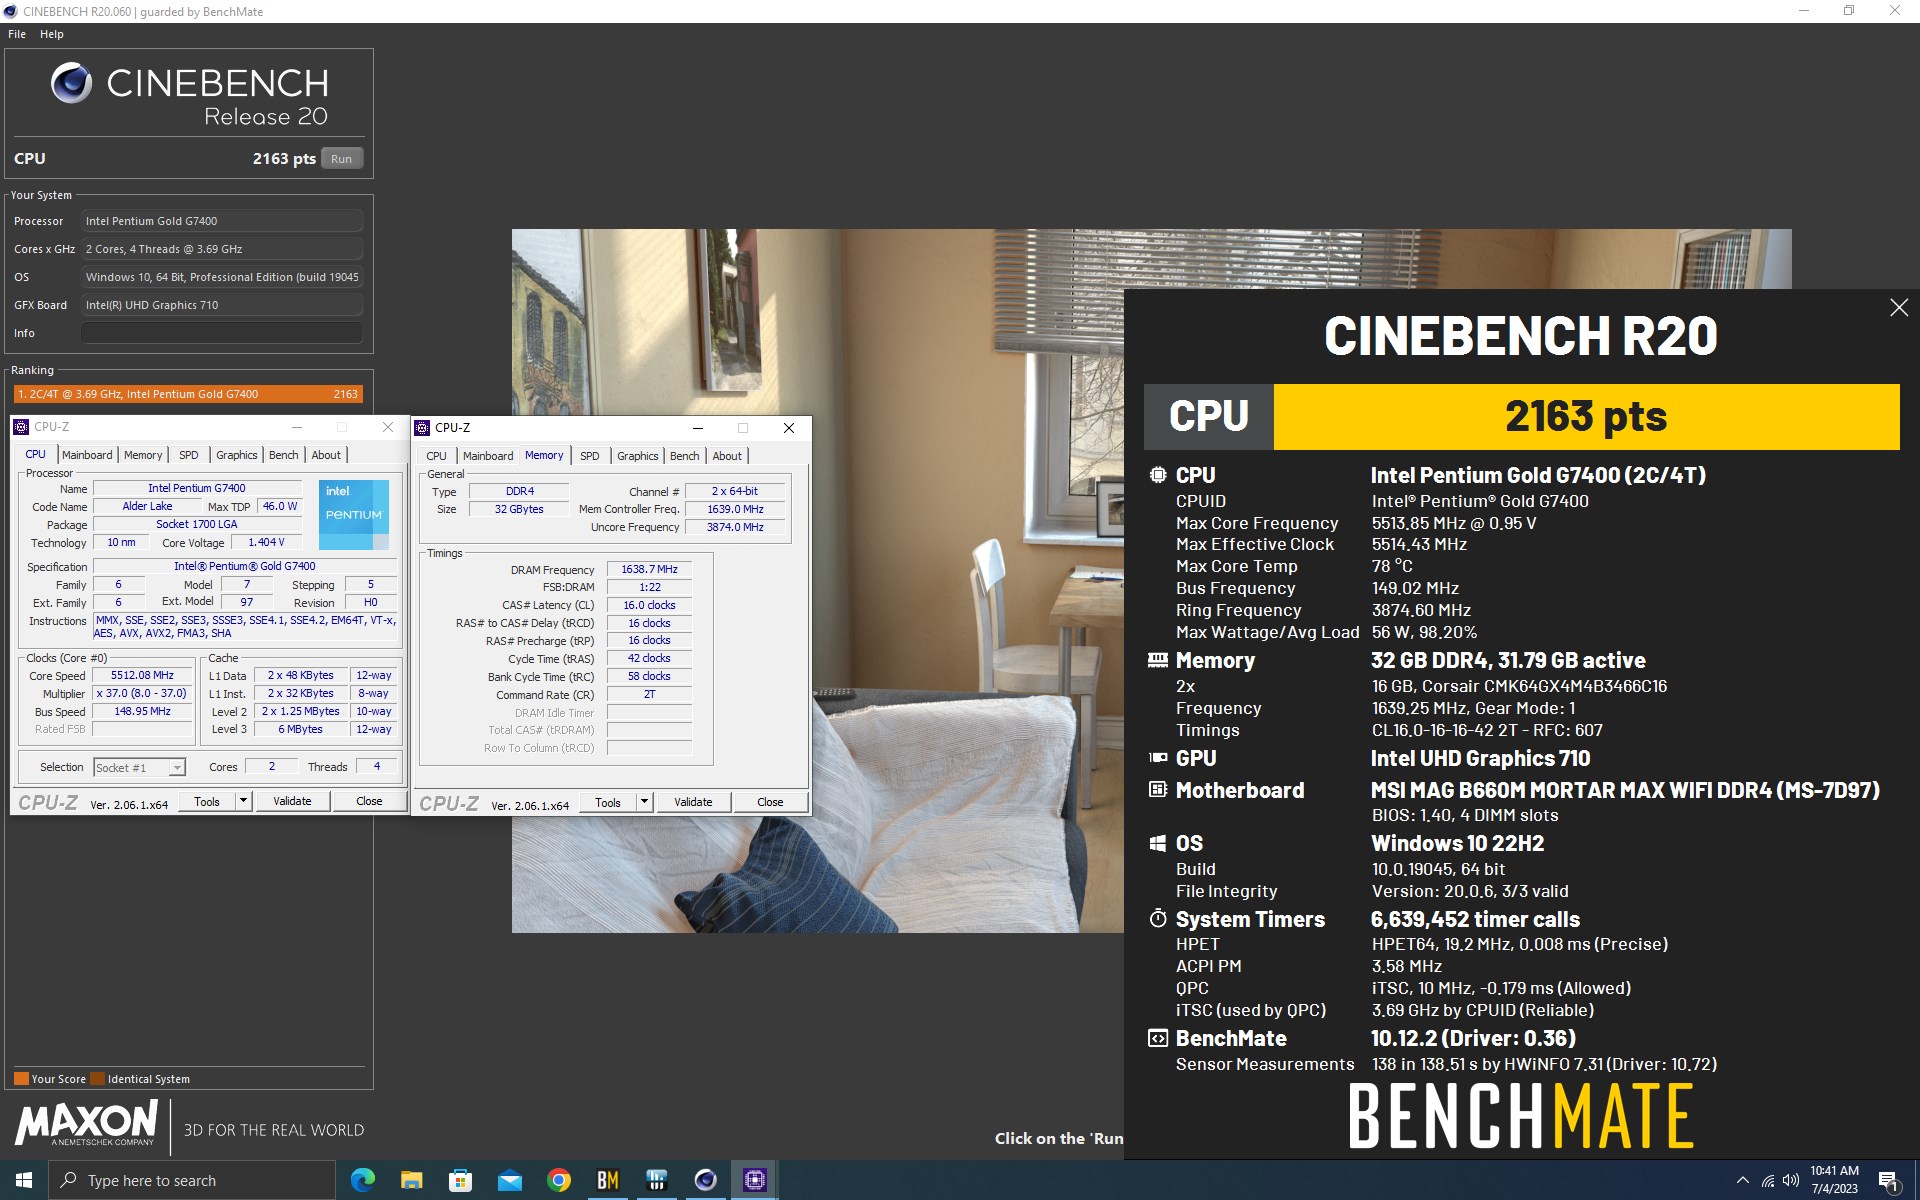Open the network icon in system tray
Viewport: 1920px width, 1200px height.
coord(1767,1181)
